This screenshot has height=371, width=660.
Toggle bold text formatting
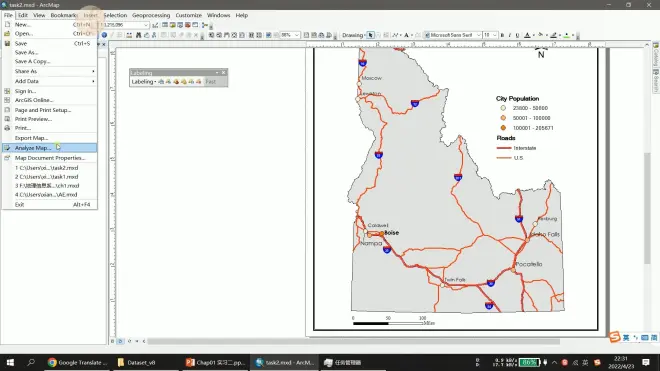(x=502, y=35)
